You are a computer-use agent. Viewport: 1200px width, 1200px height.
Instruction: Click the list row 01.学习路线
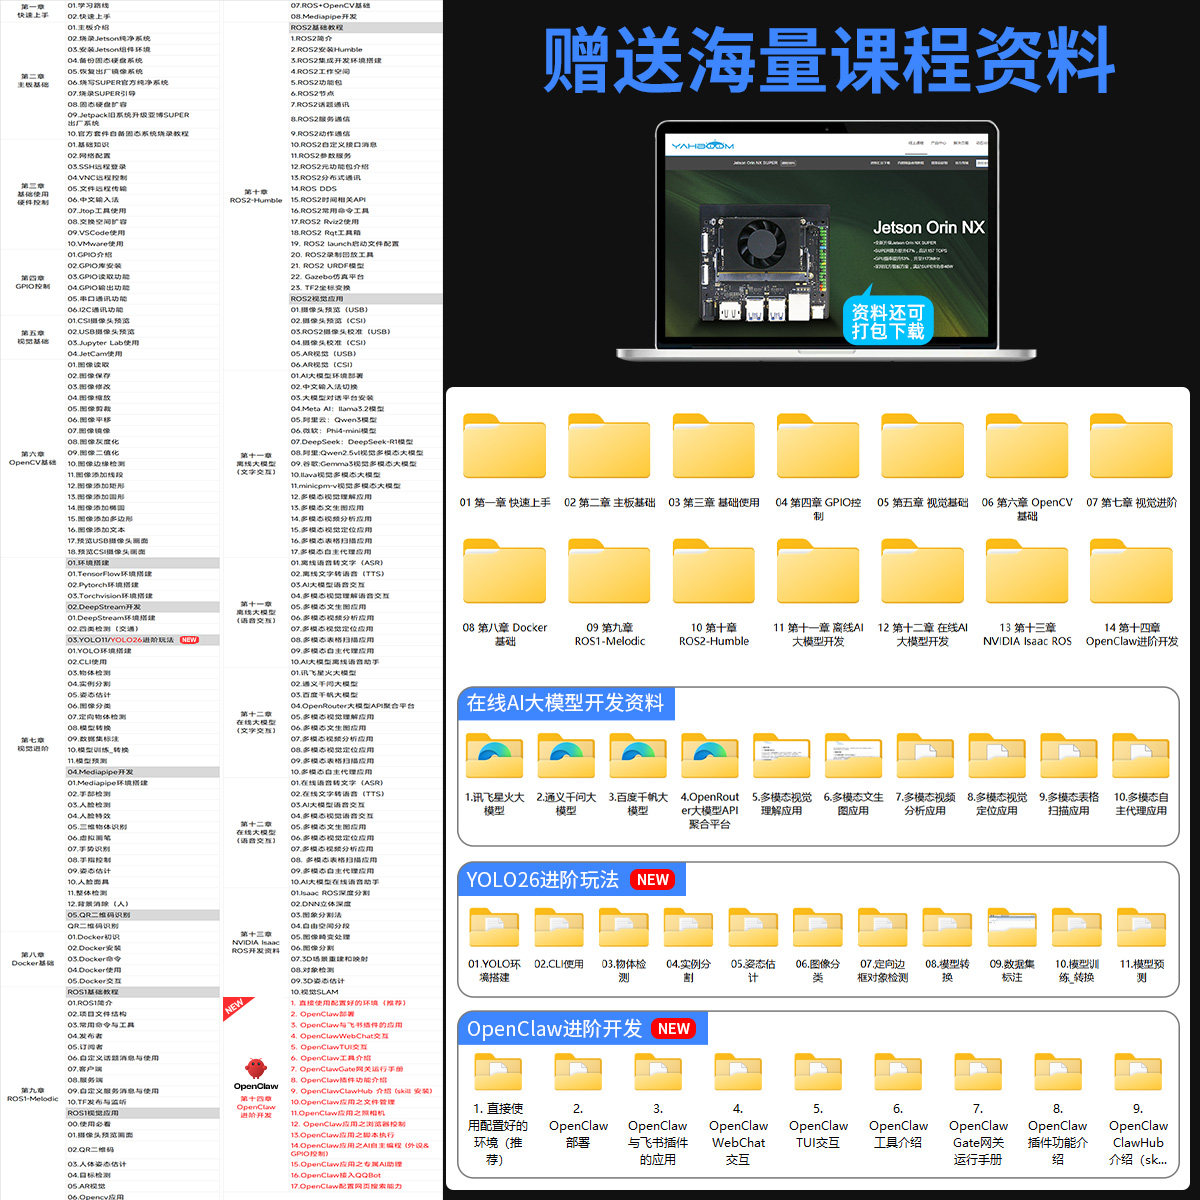[88, 6]
